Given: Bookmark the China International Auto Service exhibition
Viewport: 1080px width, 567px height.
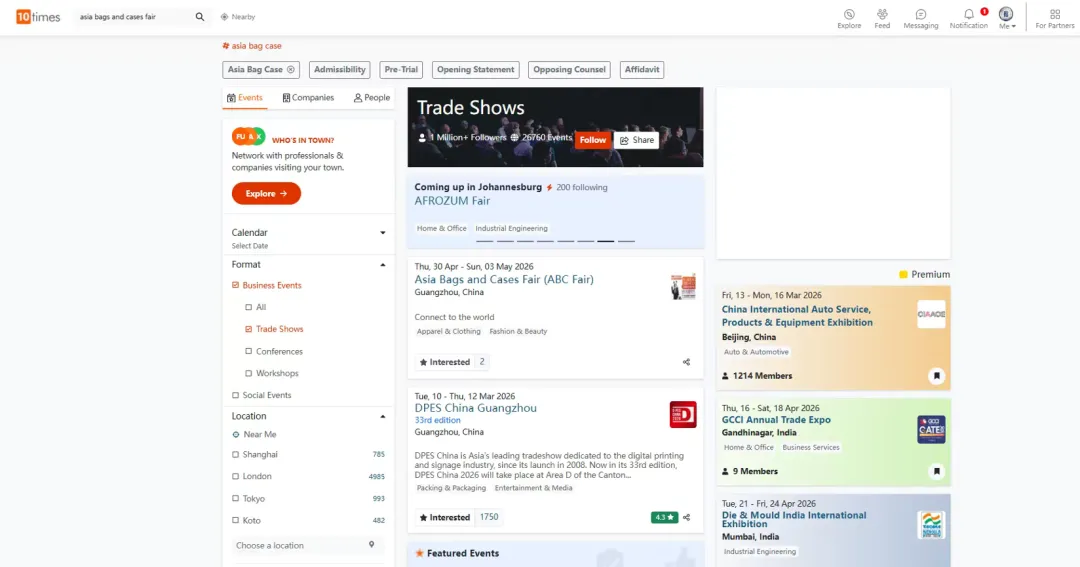Looking at the screenshot, I should click(x=936, y=376).
